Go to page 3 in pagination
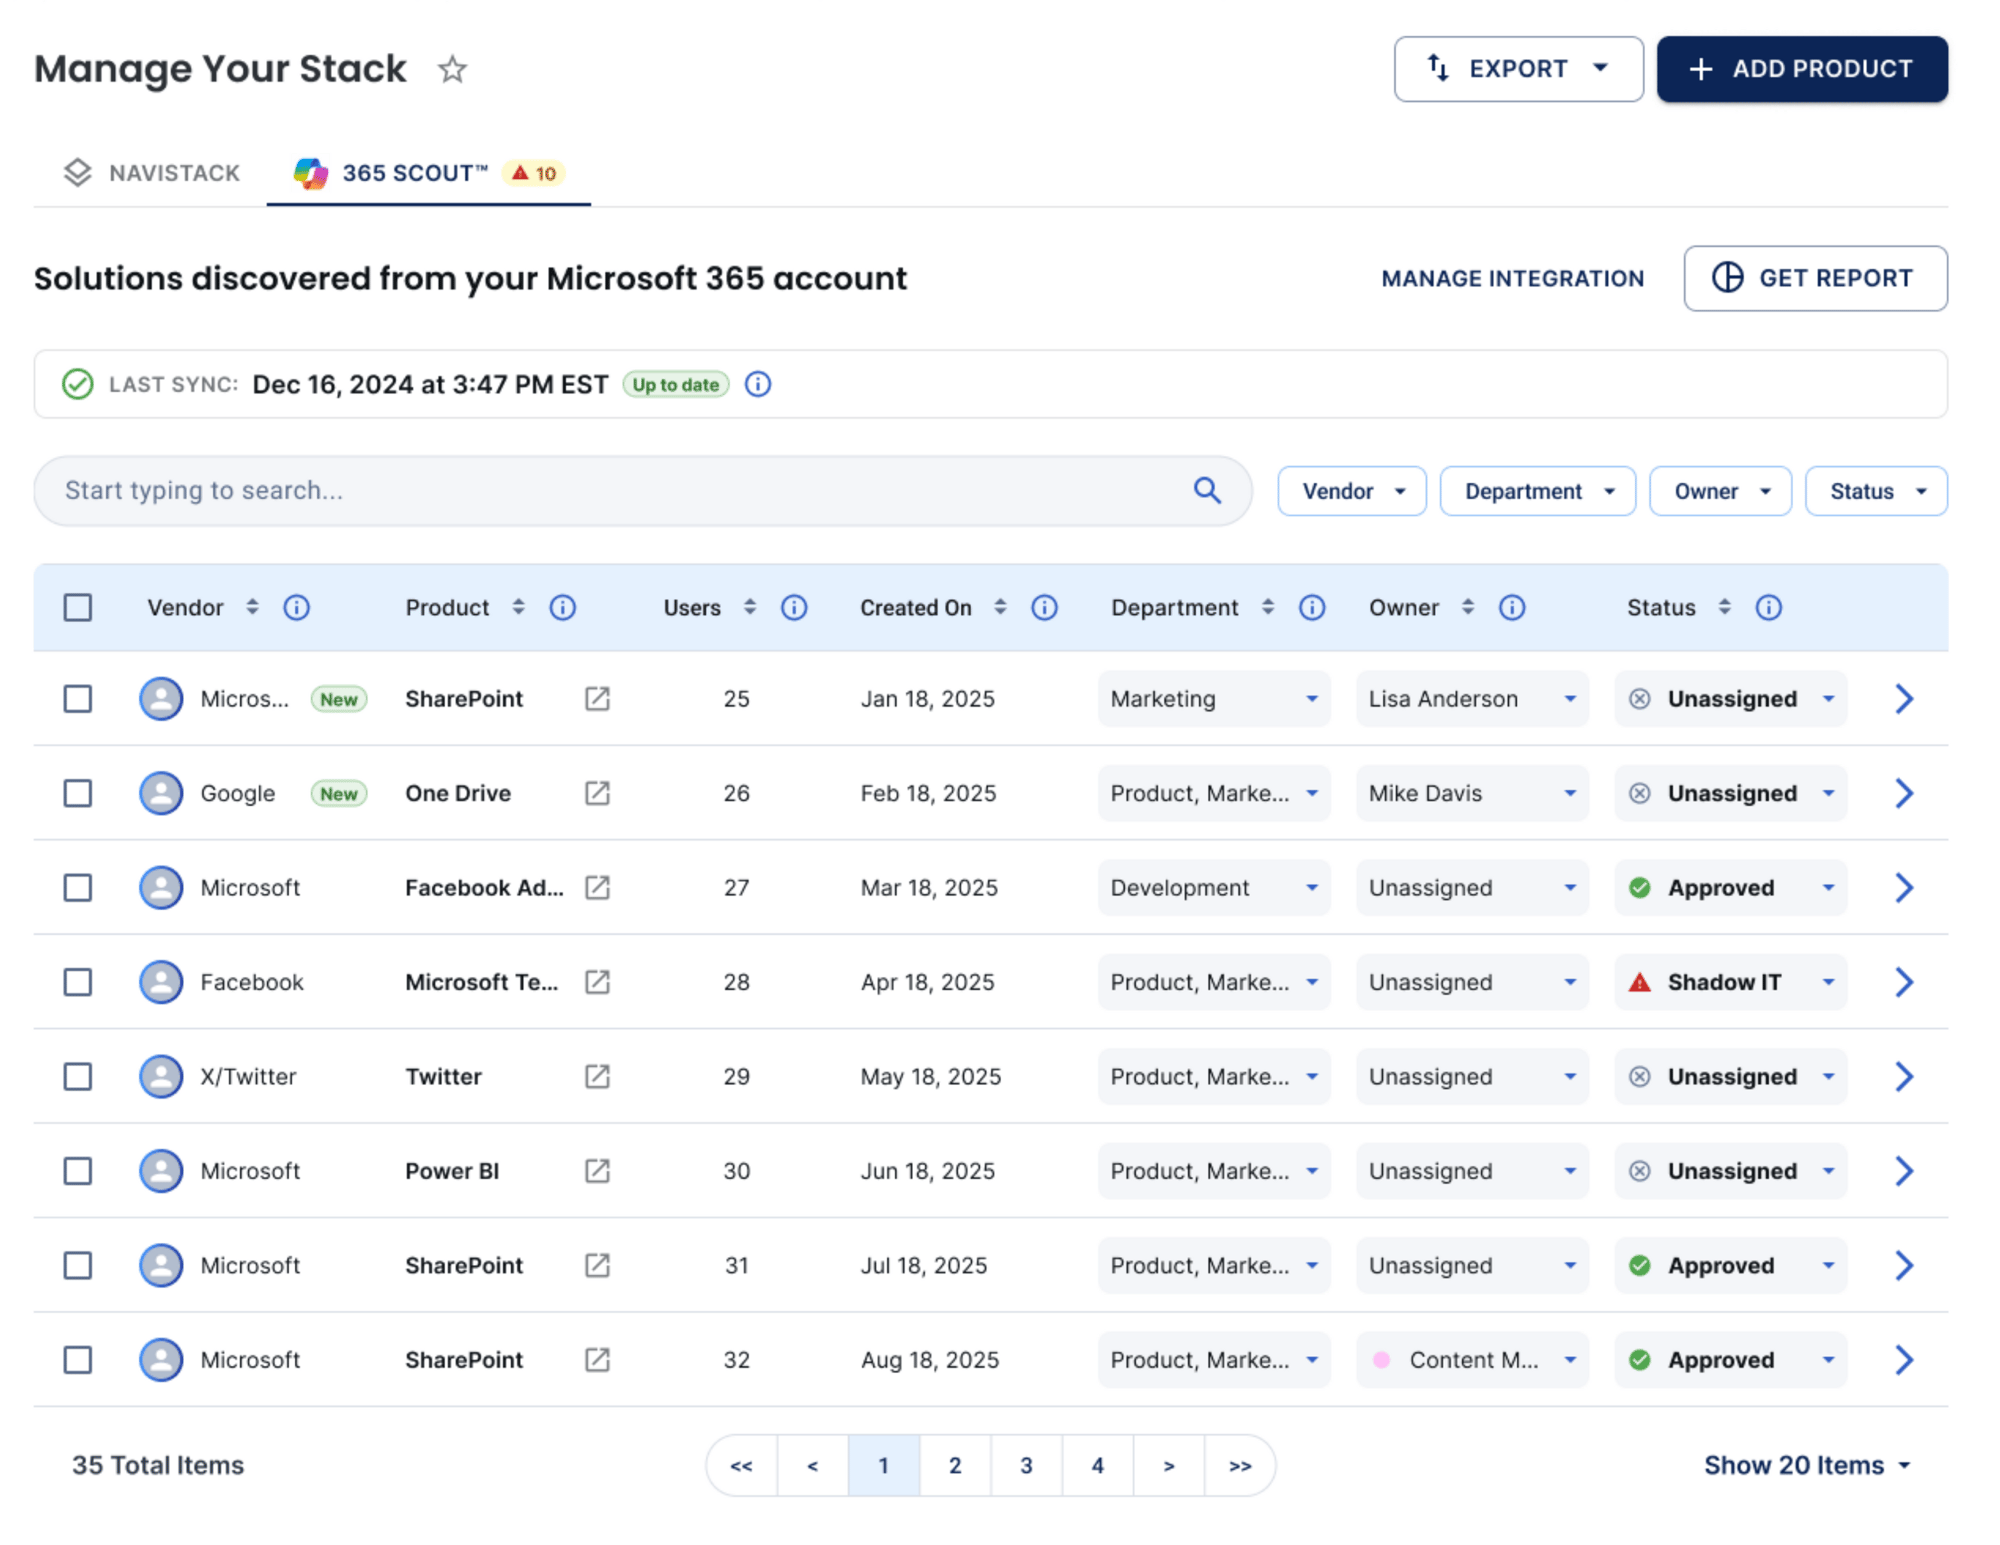 [1026, 1465]
